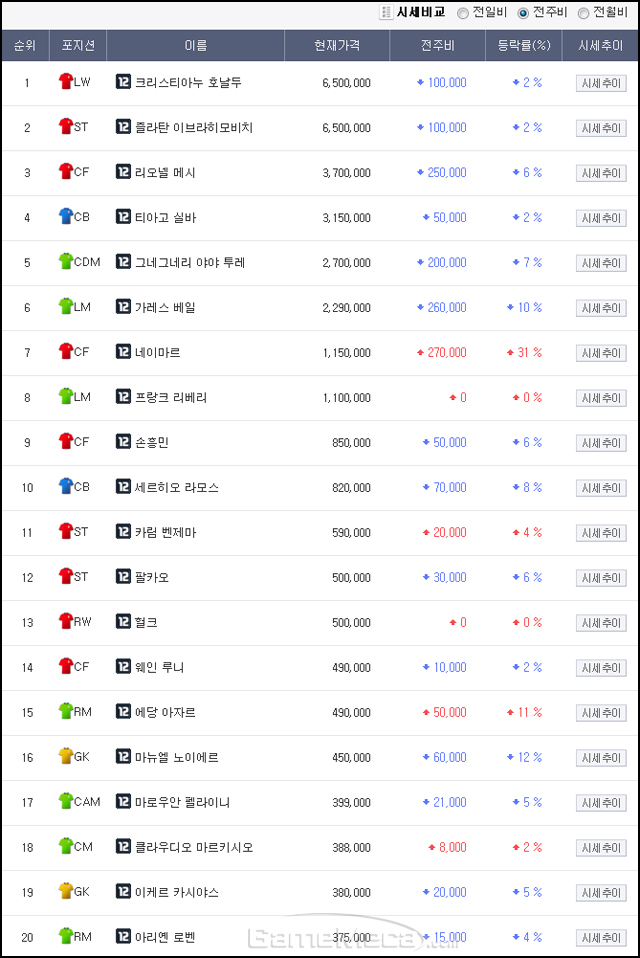Click season 12 badge beside 에당 아자르

click(x=123, y=711)
